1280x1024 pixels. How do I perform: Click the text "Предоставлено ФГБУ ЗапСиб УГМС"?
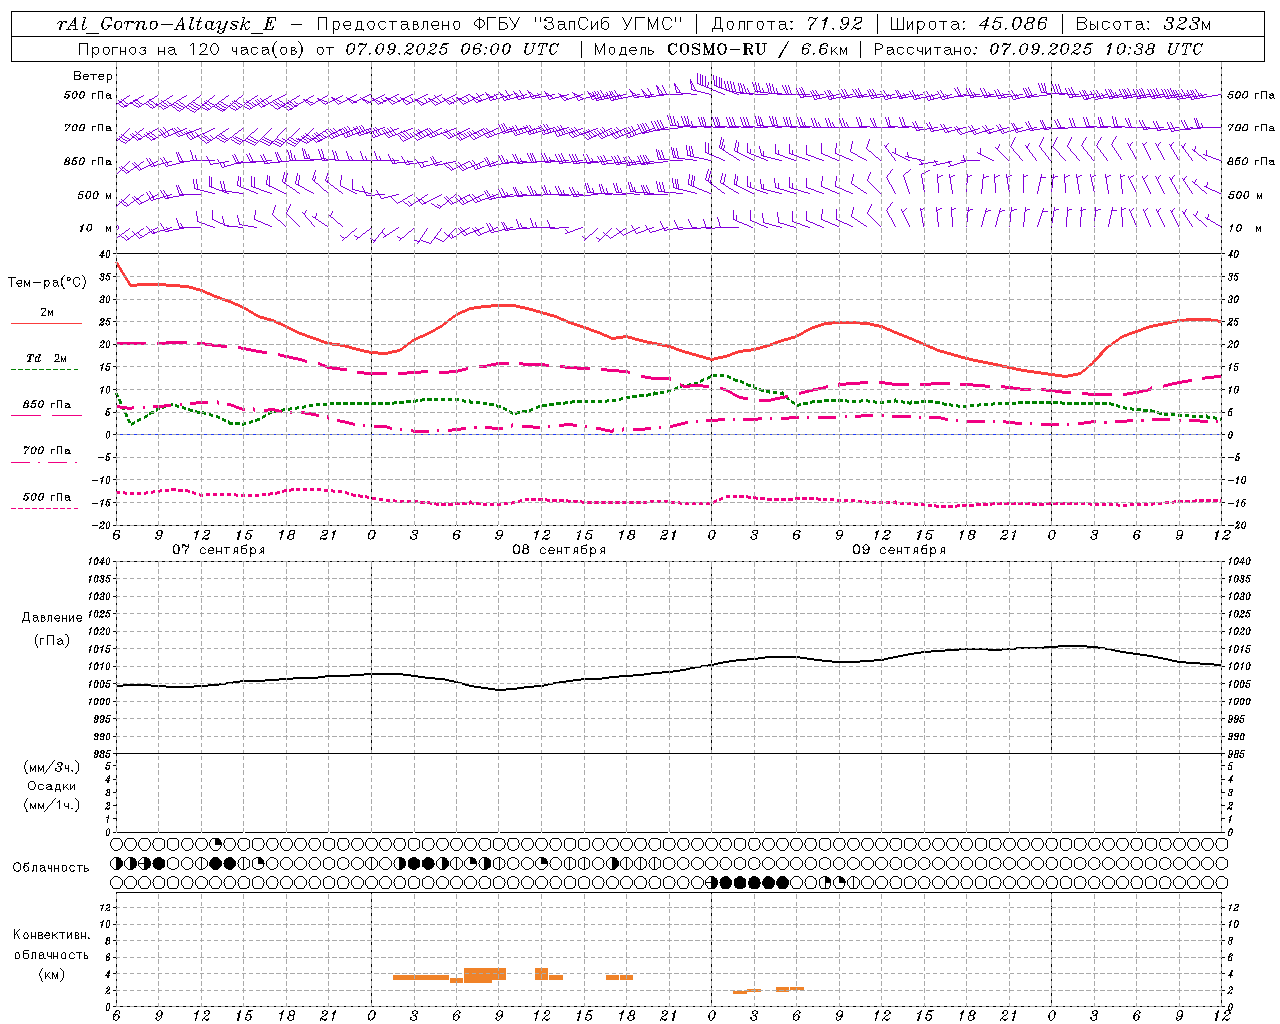pos(499,24)
